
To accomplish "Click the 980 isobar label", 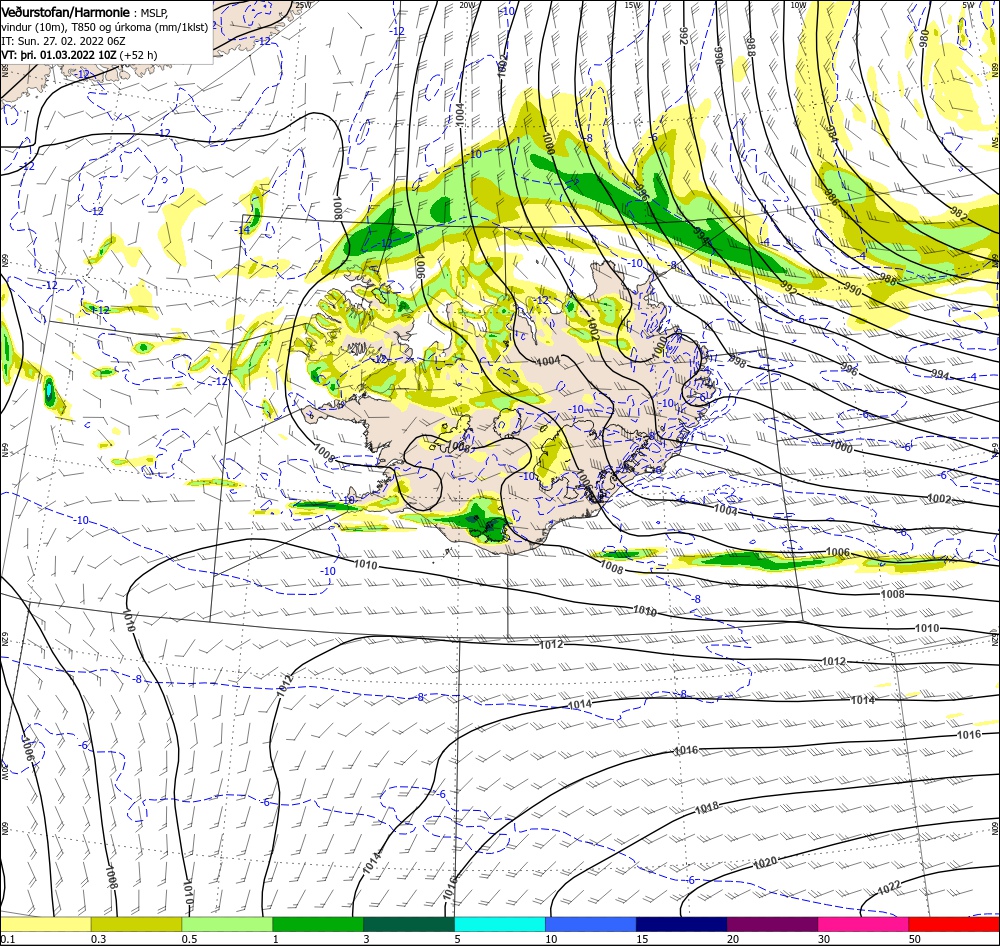I will coord(924,39).
